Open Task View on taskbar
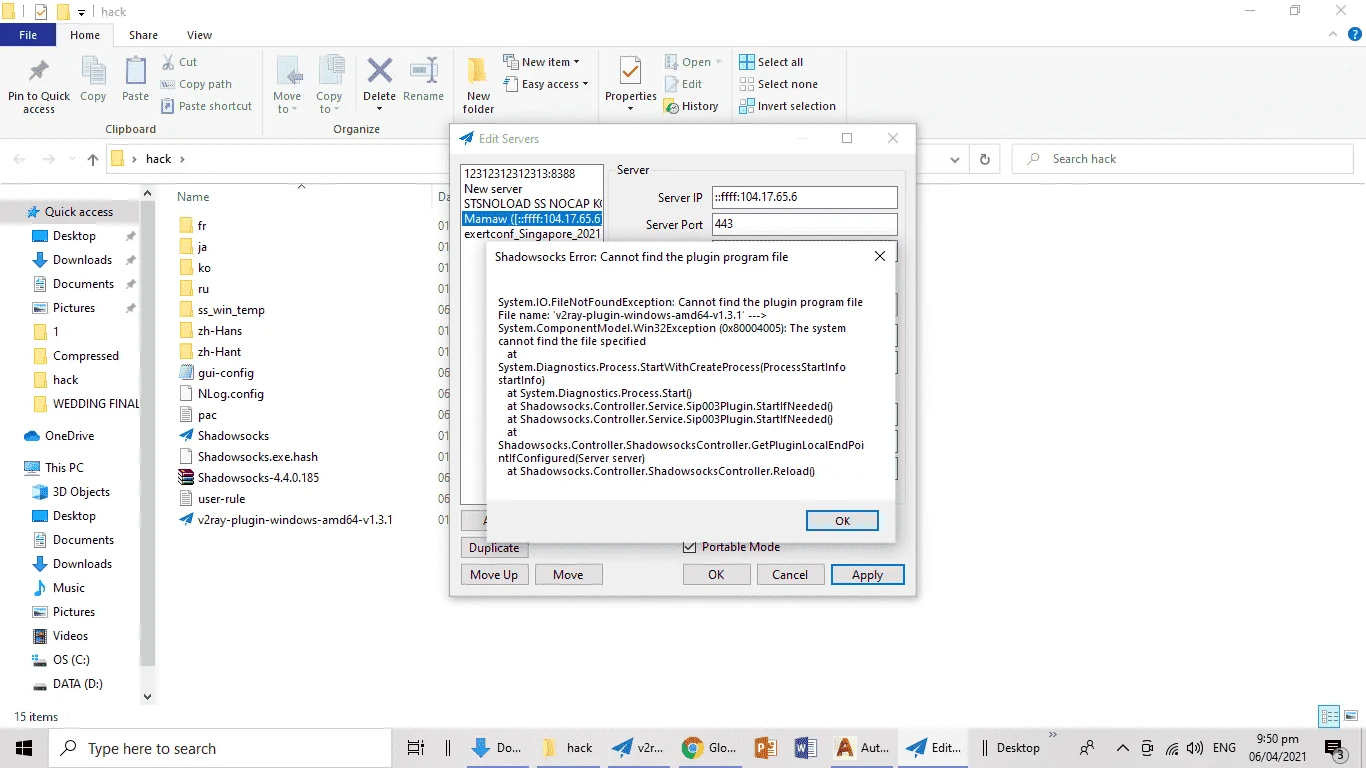The image size is (1366, 768). (x=416, y=748)
